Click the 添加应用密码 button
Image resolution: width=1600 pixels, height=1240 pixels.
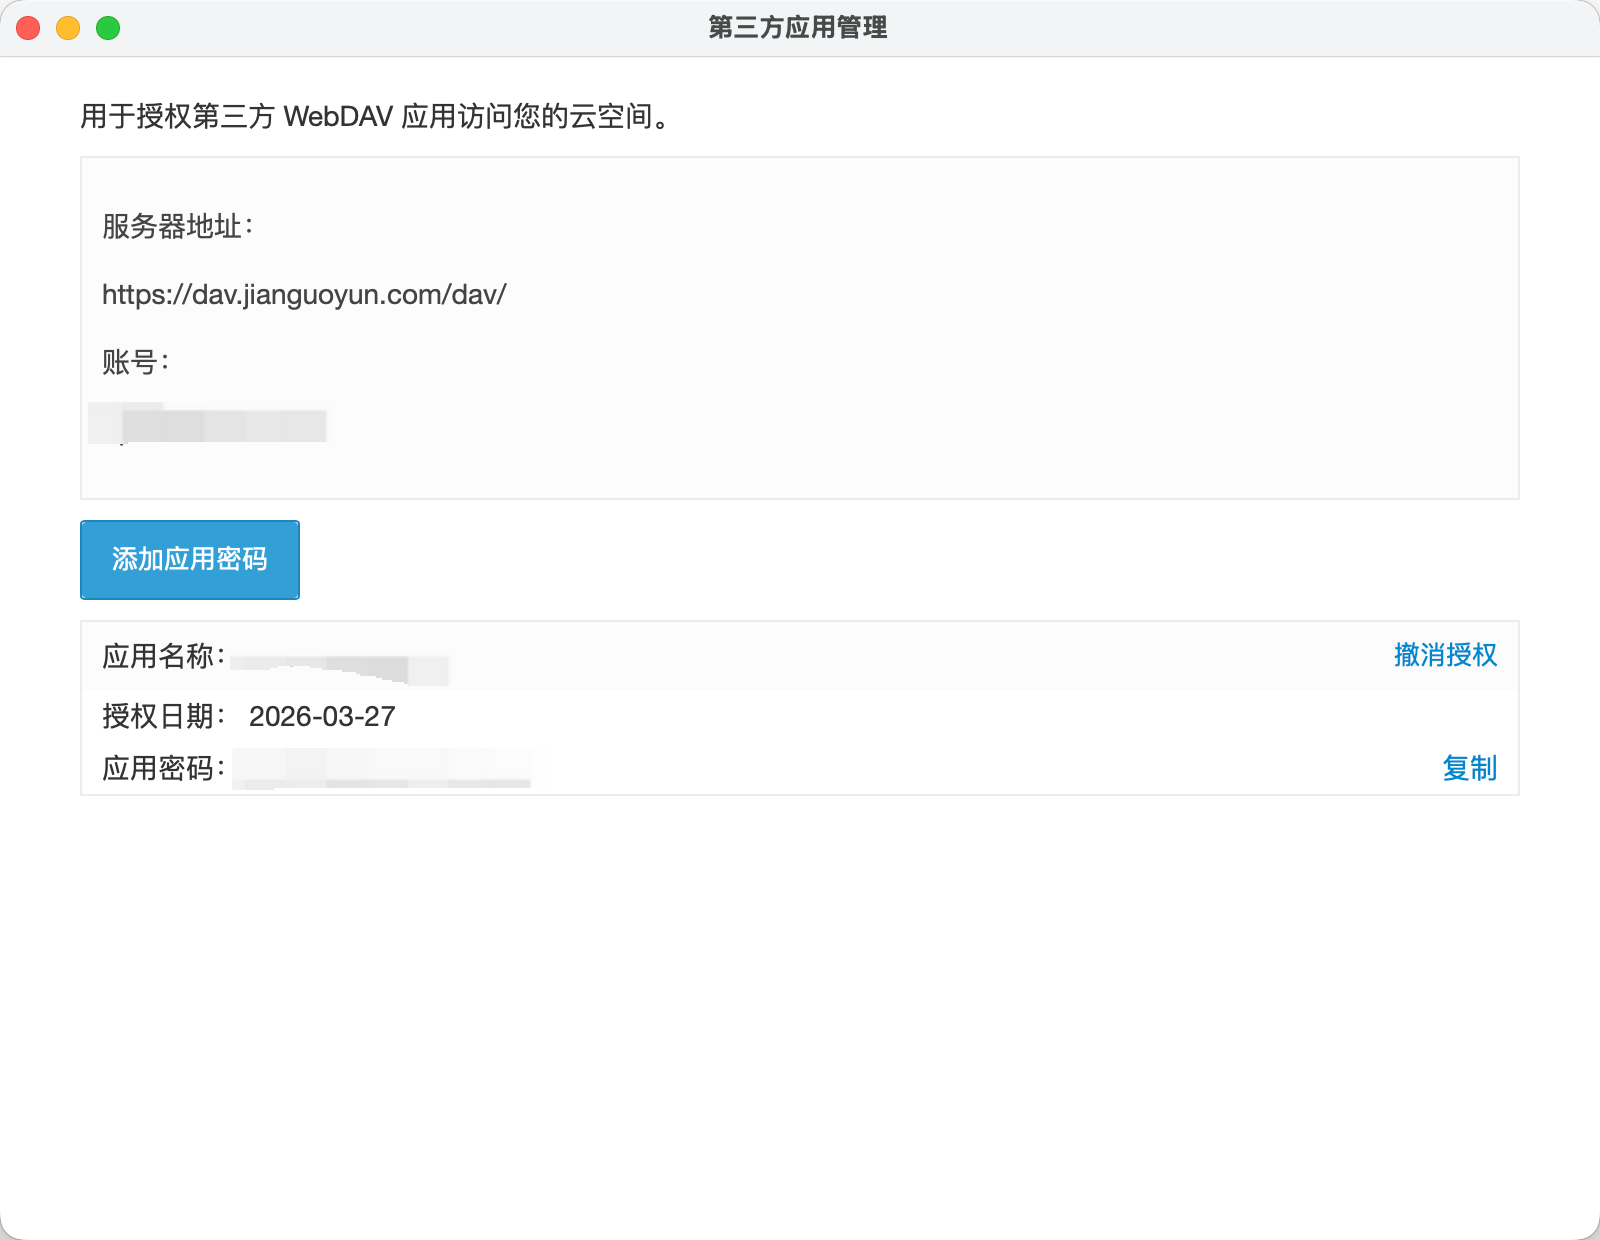pos(190,560)
